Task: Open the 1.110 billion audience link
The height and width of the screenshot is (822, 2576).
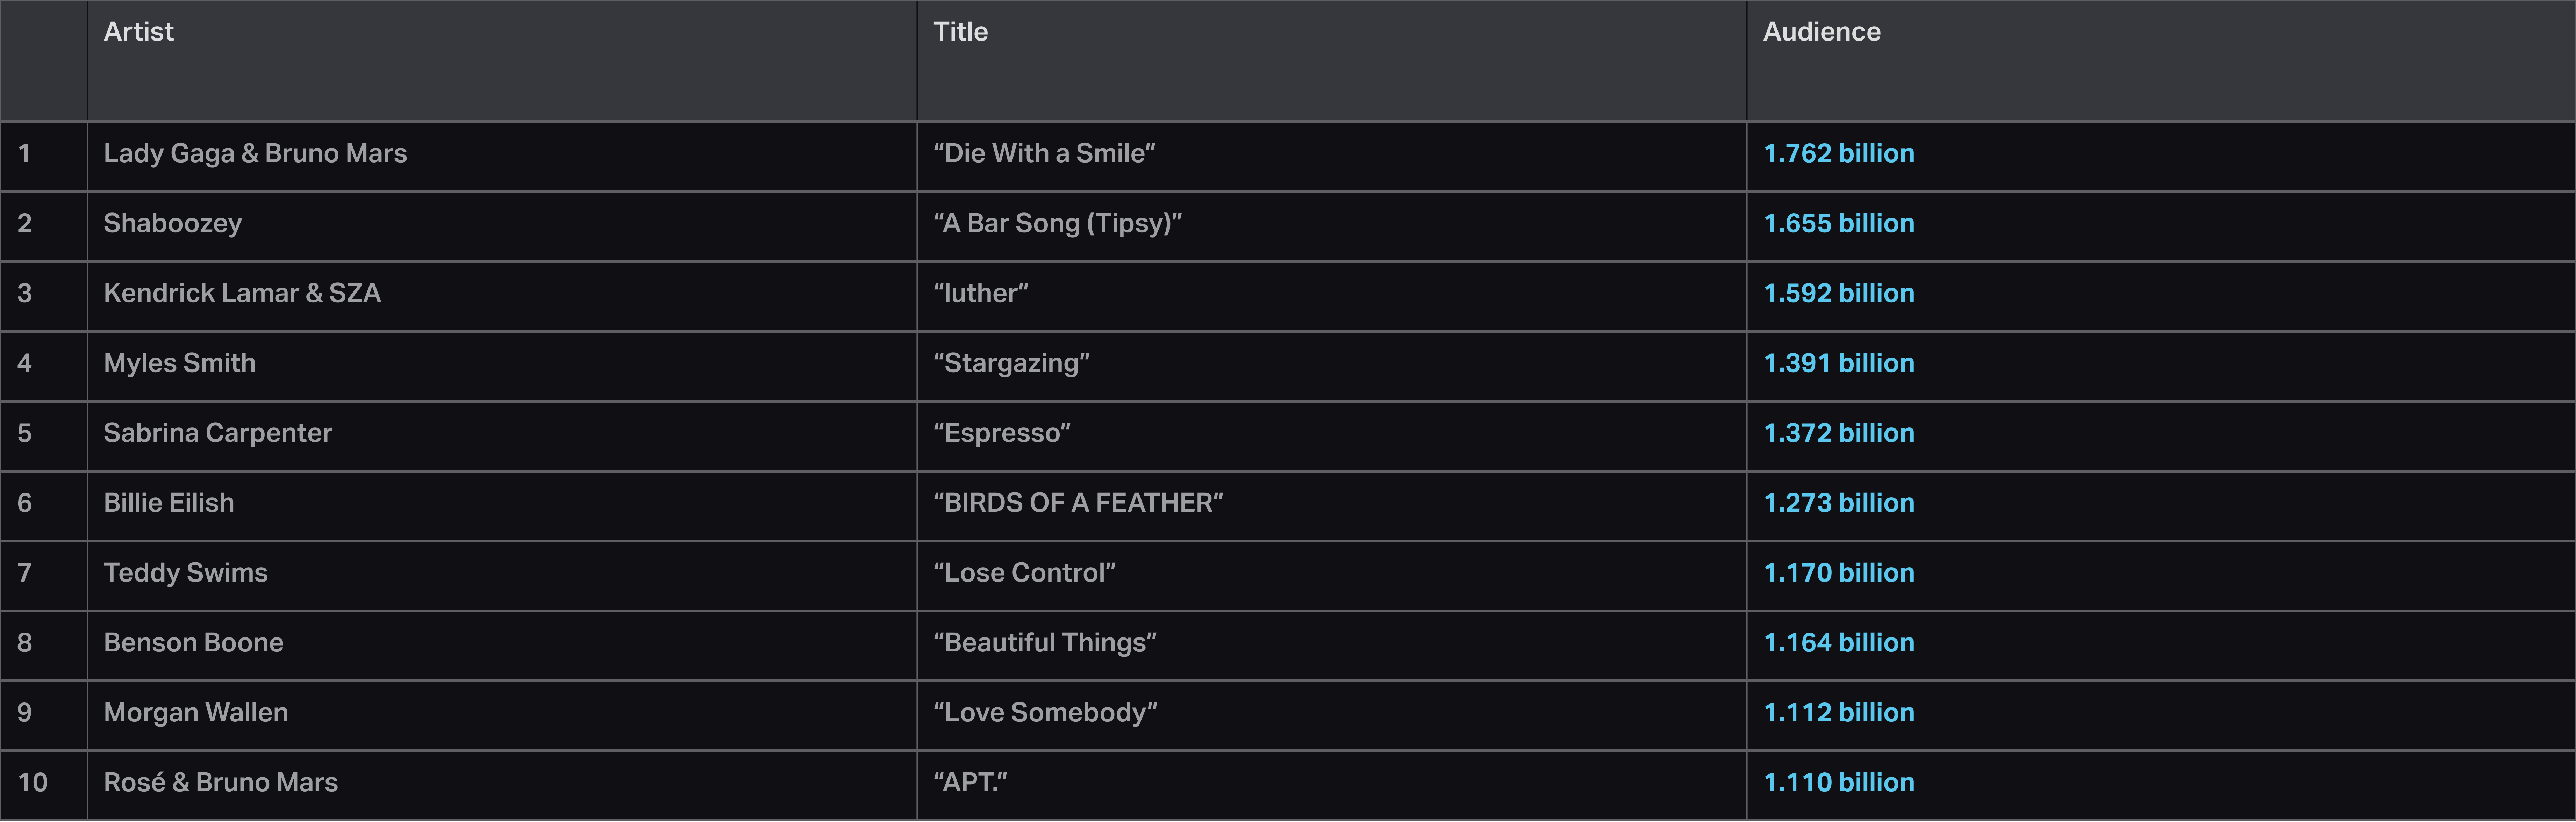Action: coord(1838,783)
